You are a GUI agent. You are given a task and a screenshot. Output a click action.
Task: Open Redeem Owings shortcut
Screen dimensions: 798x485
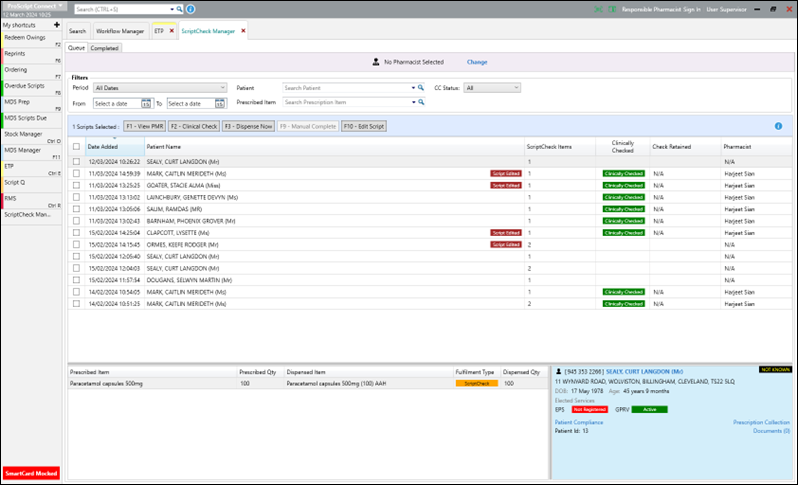coord(32,40)
